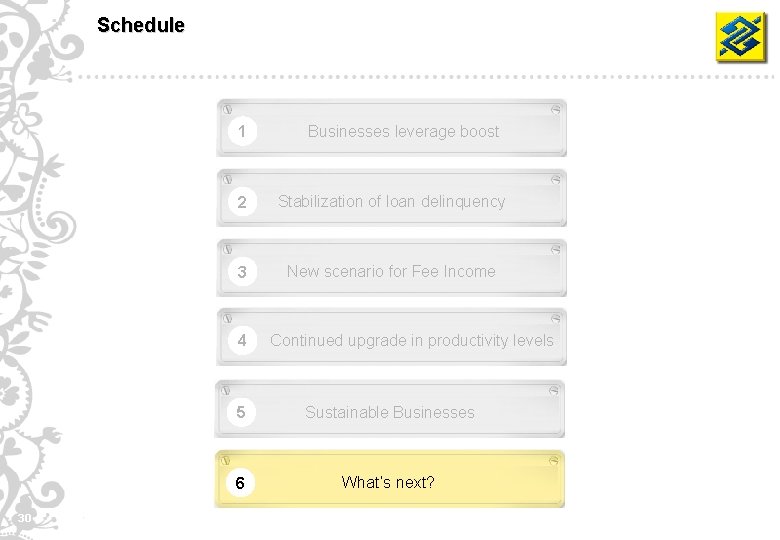780x540 pixels.
Task: Click right screw on Sustainable Businesses panel
Action: click(554, 389)
